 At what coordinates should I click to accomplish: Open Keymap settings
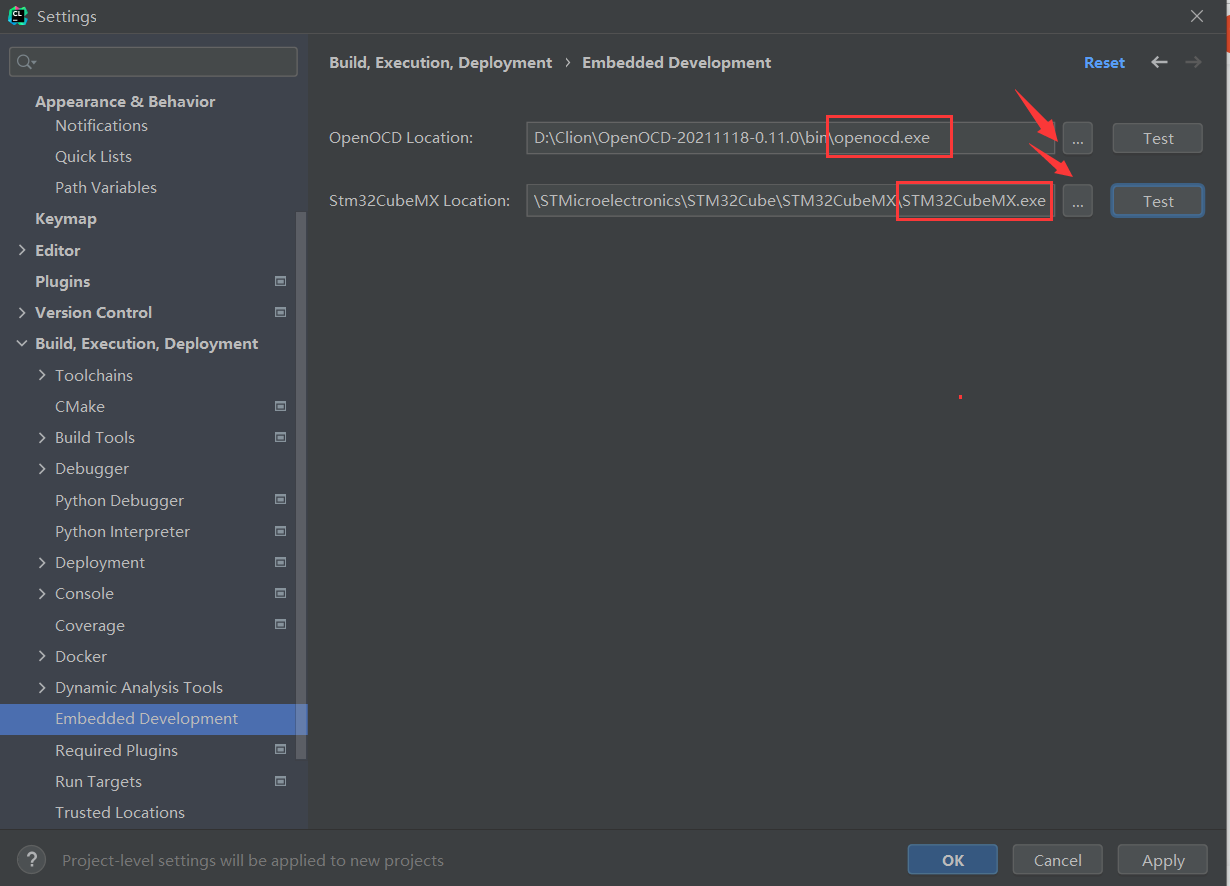point(66,218)
